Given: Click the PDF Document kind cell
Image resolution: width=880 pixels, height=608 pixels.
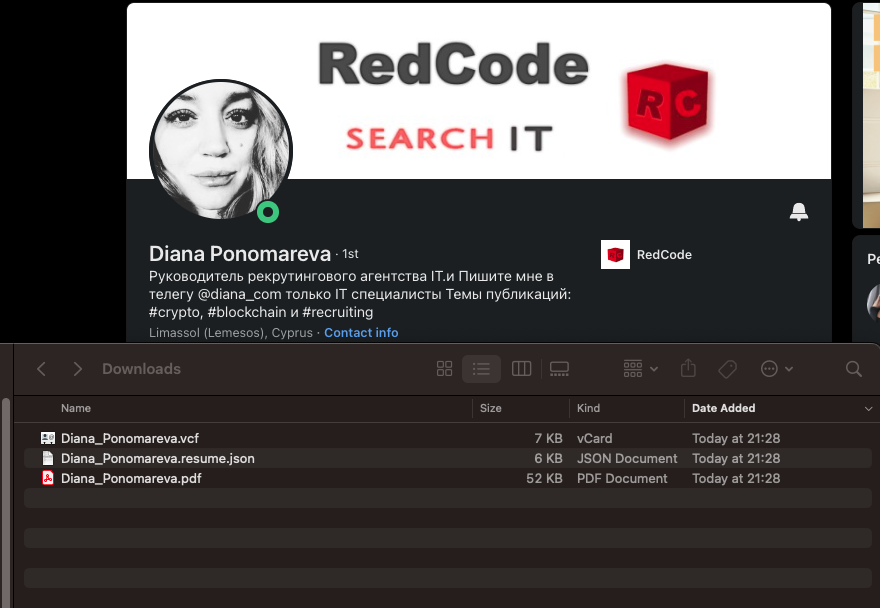Looking at the screenshot, I should [622, 478].
